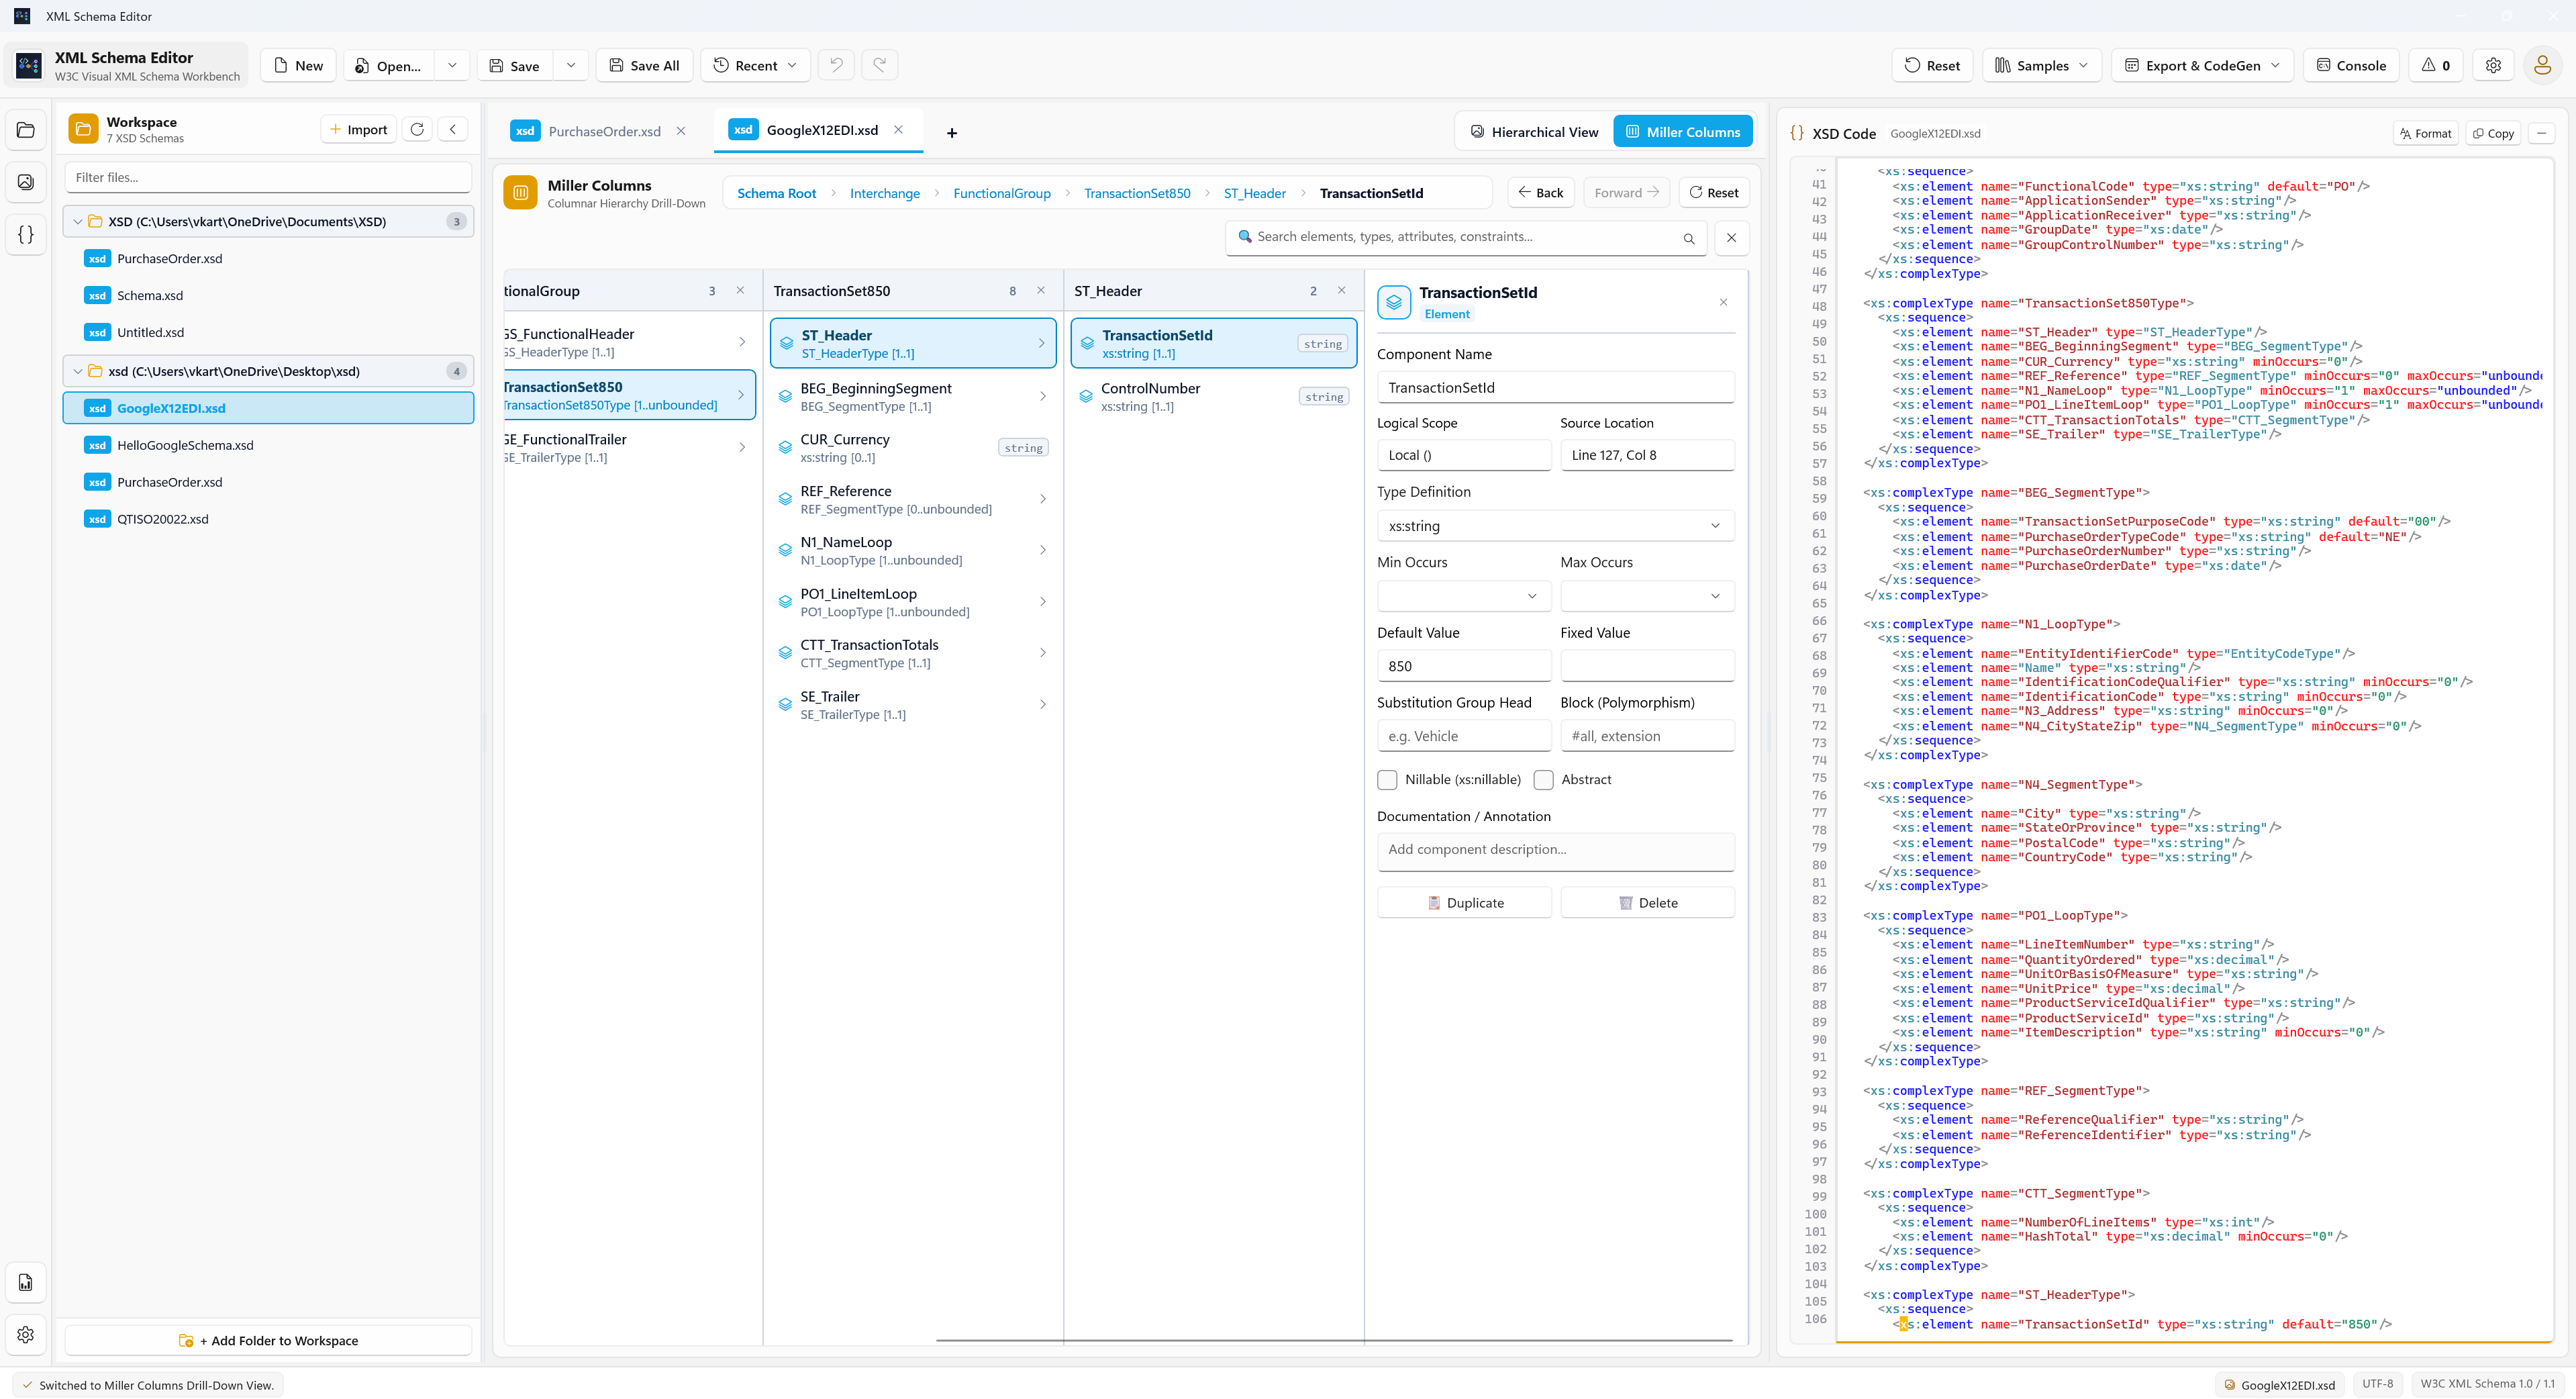This screenshot has height=1399, width=2576.
Task: Check the Abstract checkbox
Action: click(x=1543, y=780)
